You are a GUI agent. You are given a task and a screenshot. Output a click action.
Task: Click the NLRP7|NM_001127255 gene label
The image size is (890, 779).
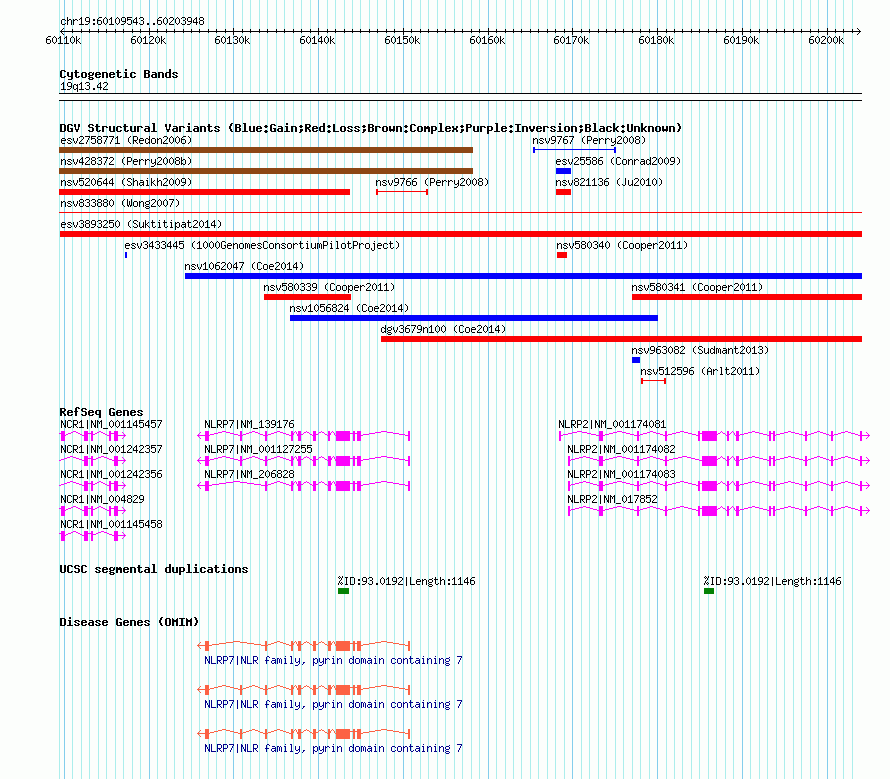(x=258, y=449)
